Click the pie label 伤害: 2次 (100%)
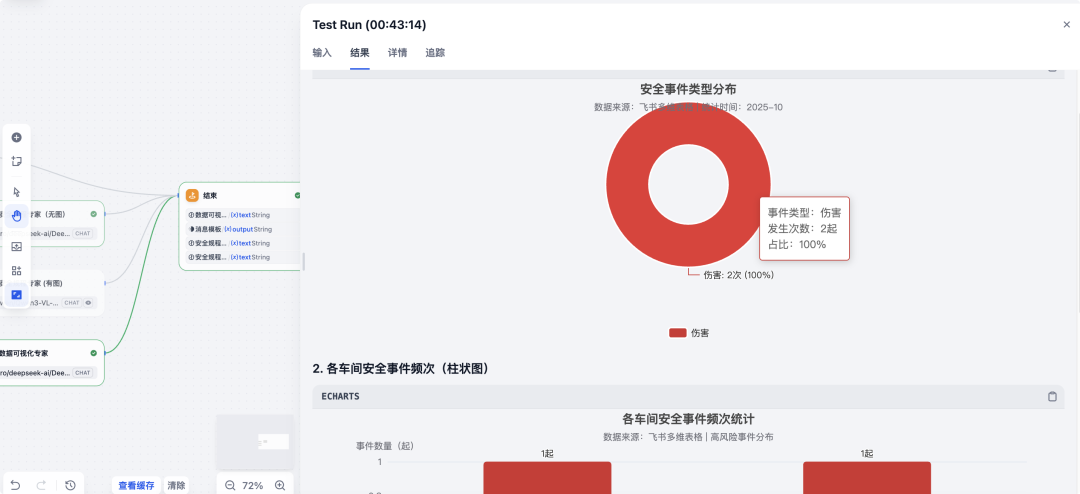Image resolution: width=1080 pixels, height=494 pixels. click(x=738, y=275)
